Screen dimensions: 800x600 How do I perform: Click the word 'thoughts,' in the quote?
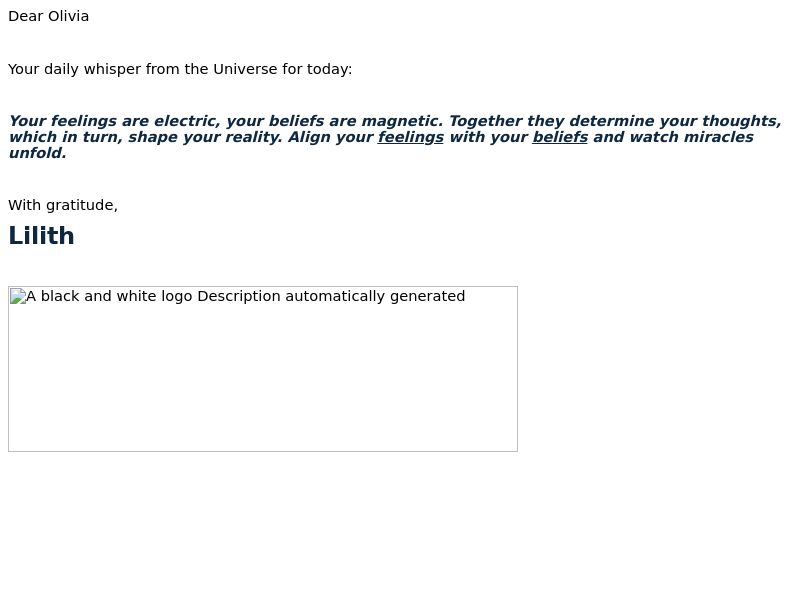point(742,121)
